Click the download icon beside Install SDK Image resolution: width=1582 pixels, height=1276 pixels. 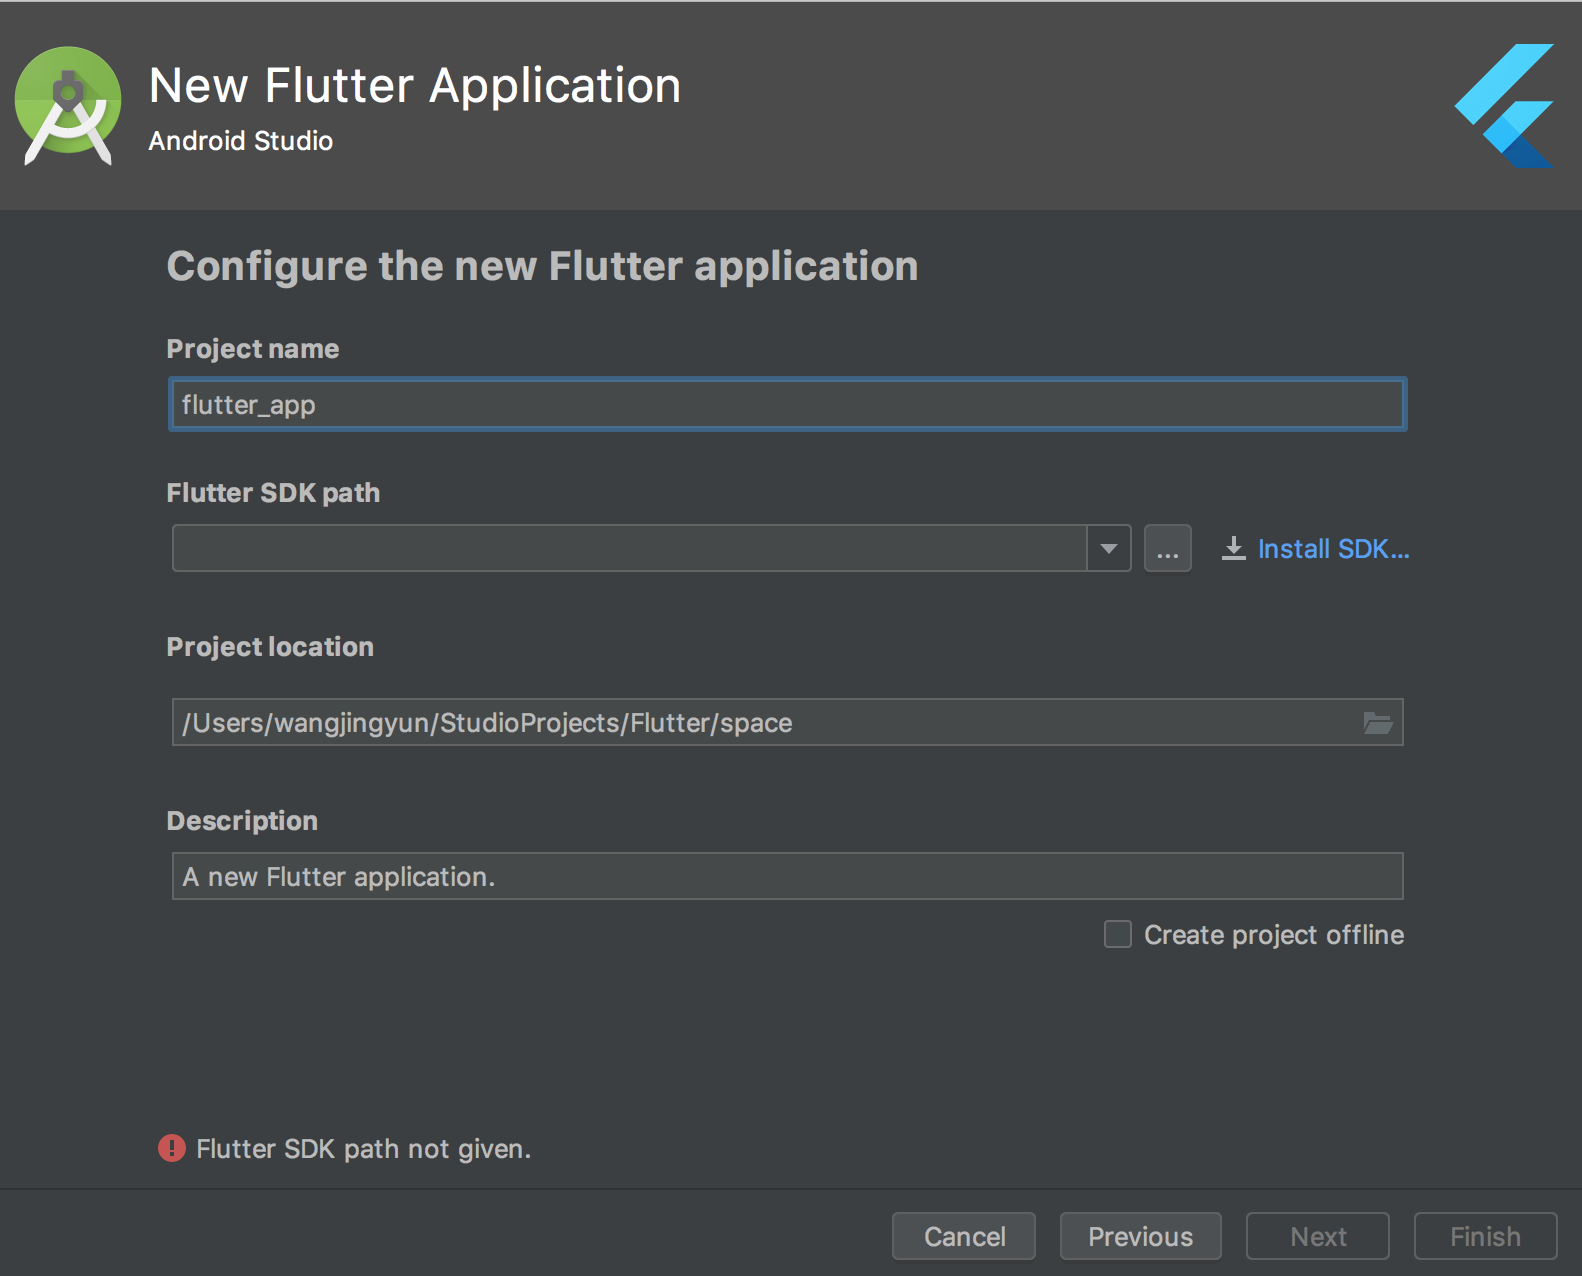pyautogui.click(x=1234, y=549)
